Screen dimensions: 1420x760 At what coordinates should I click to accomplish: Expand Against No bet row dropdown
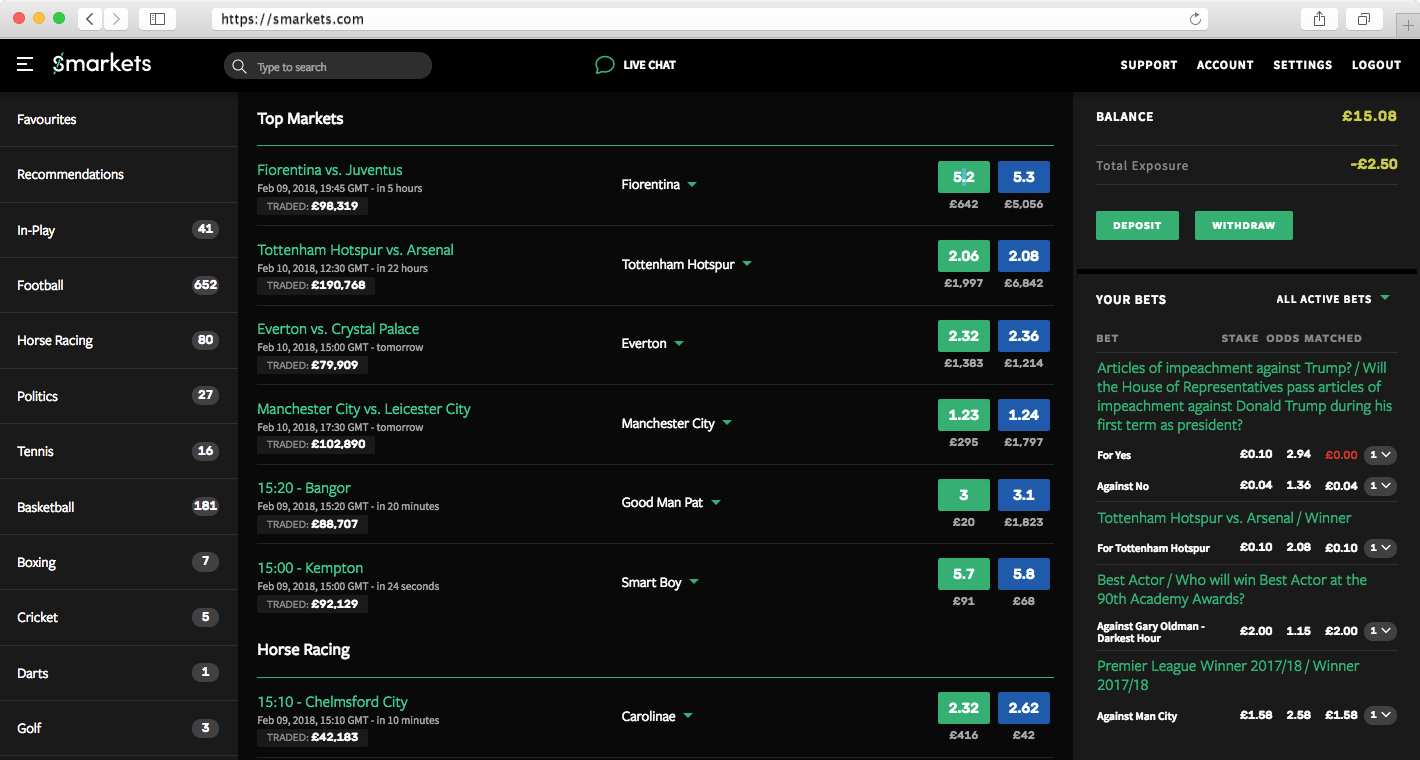coord(1381,486)
